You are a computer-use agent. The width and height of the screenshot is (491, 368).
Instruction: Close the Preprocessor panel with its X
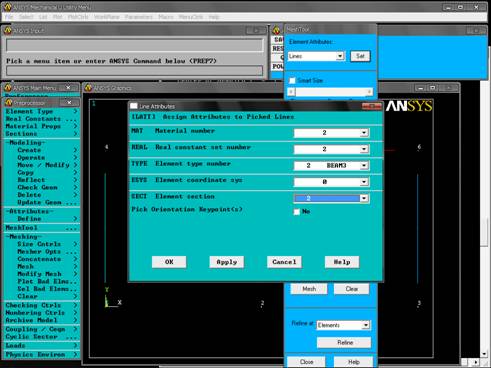pyautogui.click(x=69, y=102)
